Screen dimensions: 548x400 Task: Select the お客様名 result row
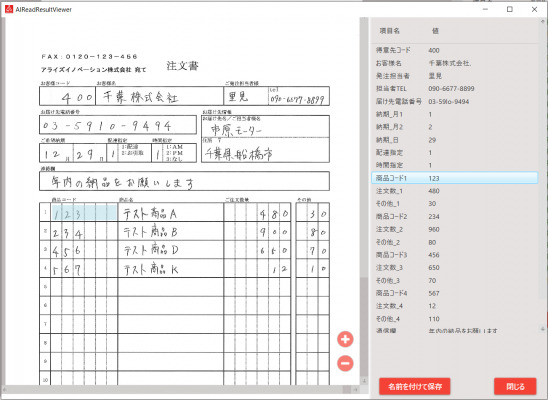click(454, 63)
